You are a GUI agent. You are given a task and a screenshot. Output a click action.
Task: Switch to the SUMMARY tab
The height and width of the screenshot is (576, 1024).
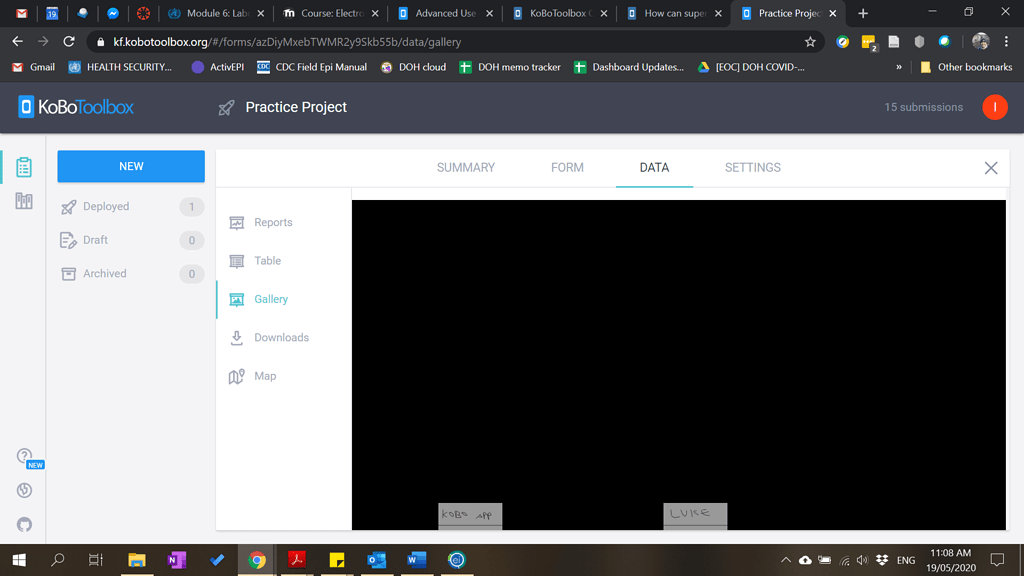point(465,168)
